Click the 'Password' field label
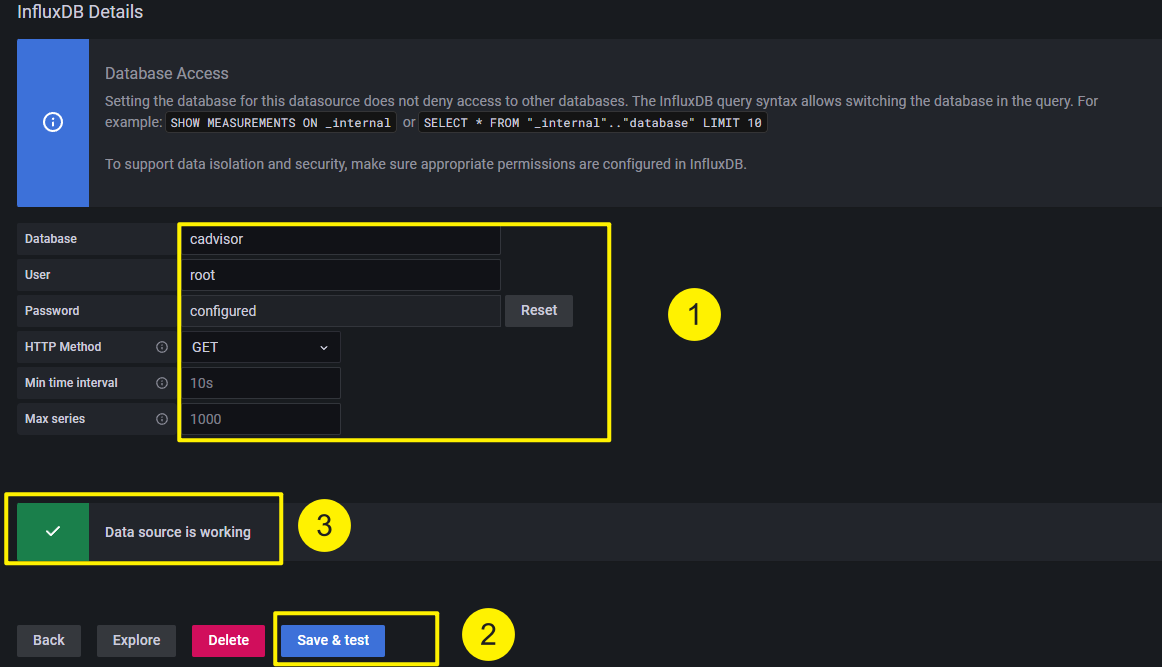Image resolution: width=1162 pixels, height=667 pixels. pos(52,311)
